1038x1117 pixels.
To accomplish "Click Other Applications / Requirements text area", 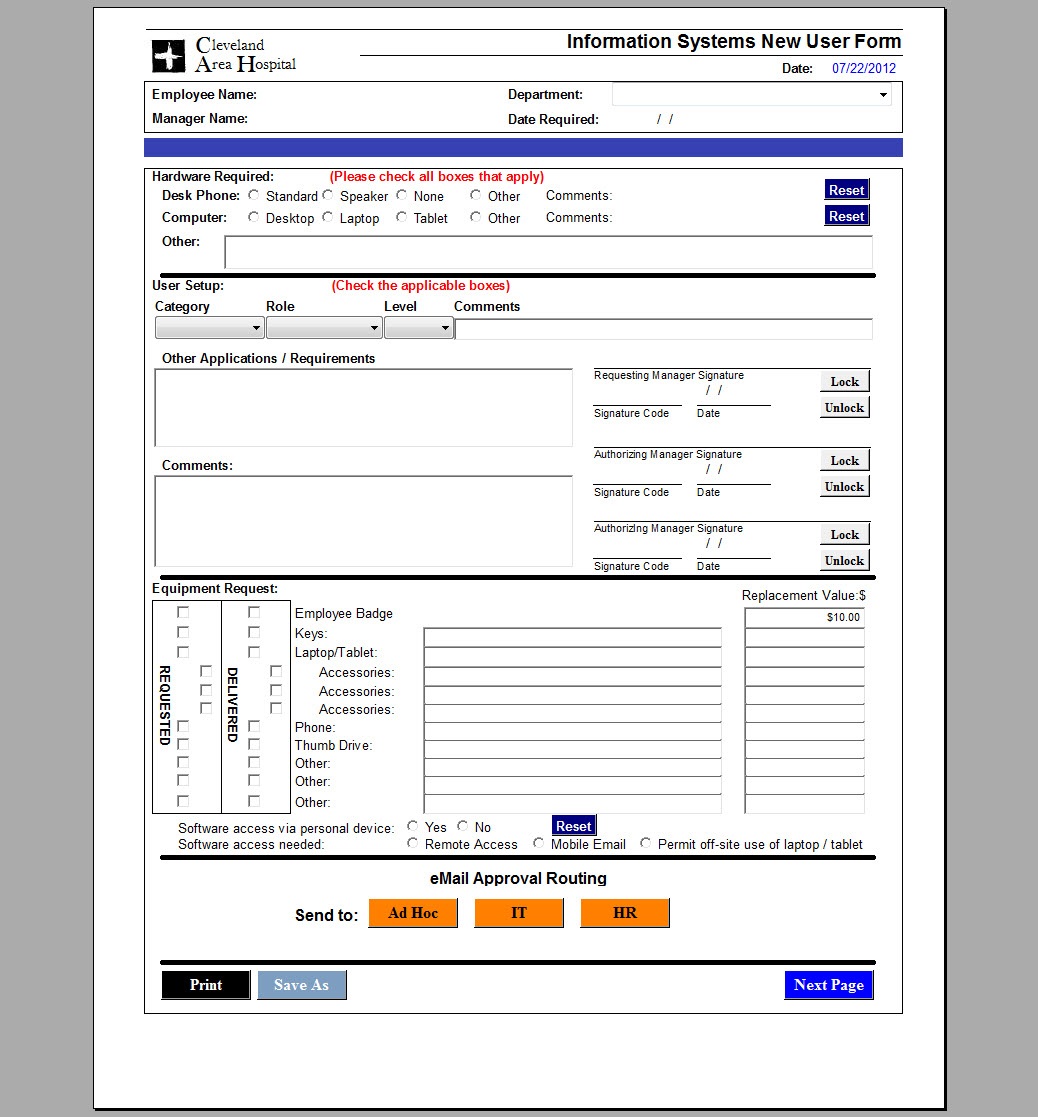I will (363, 407).
